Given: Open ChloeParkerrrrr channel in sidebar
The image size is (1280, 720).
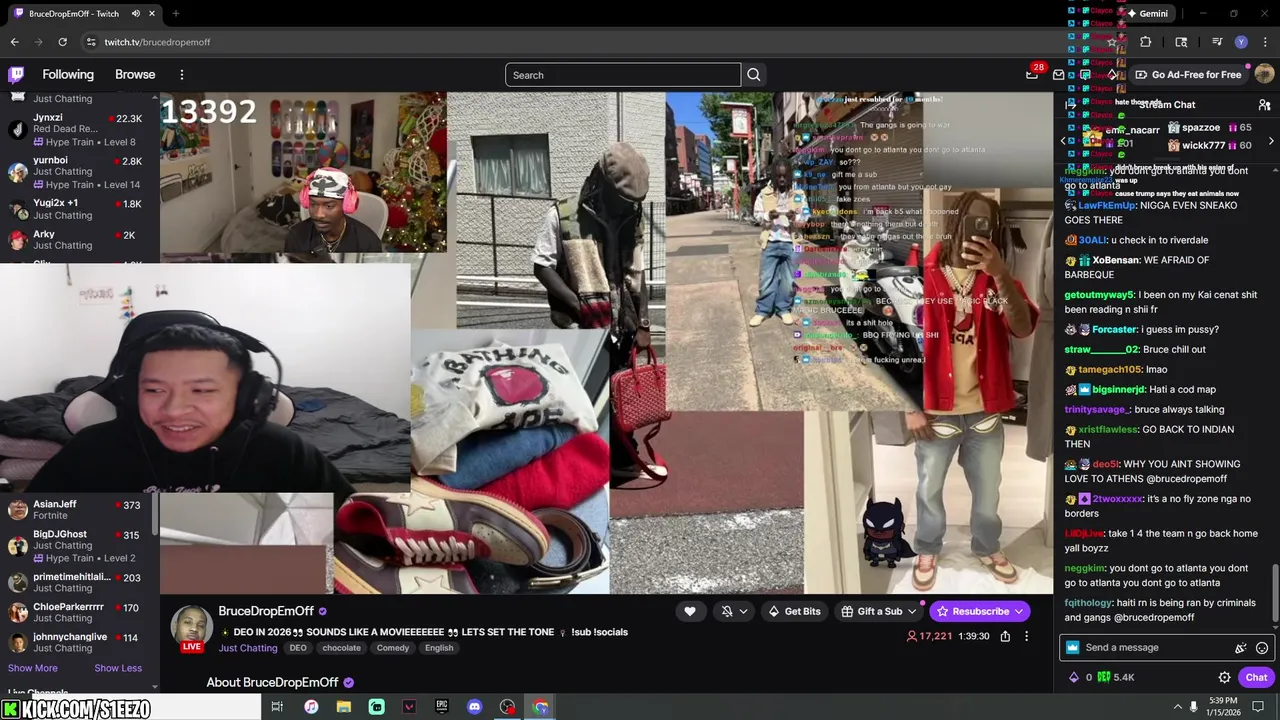Looking at the screenshot, I should tap(80, 612).
